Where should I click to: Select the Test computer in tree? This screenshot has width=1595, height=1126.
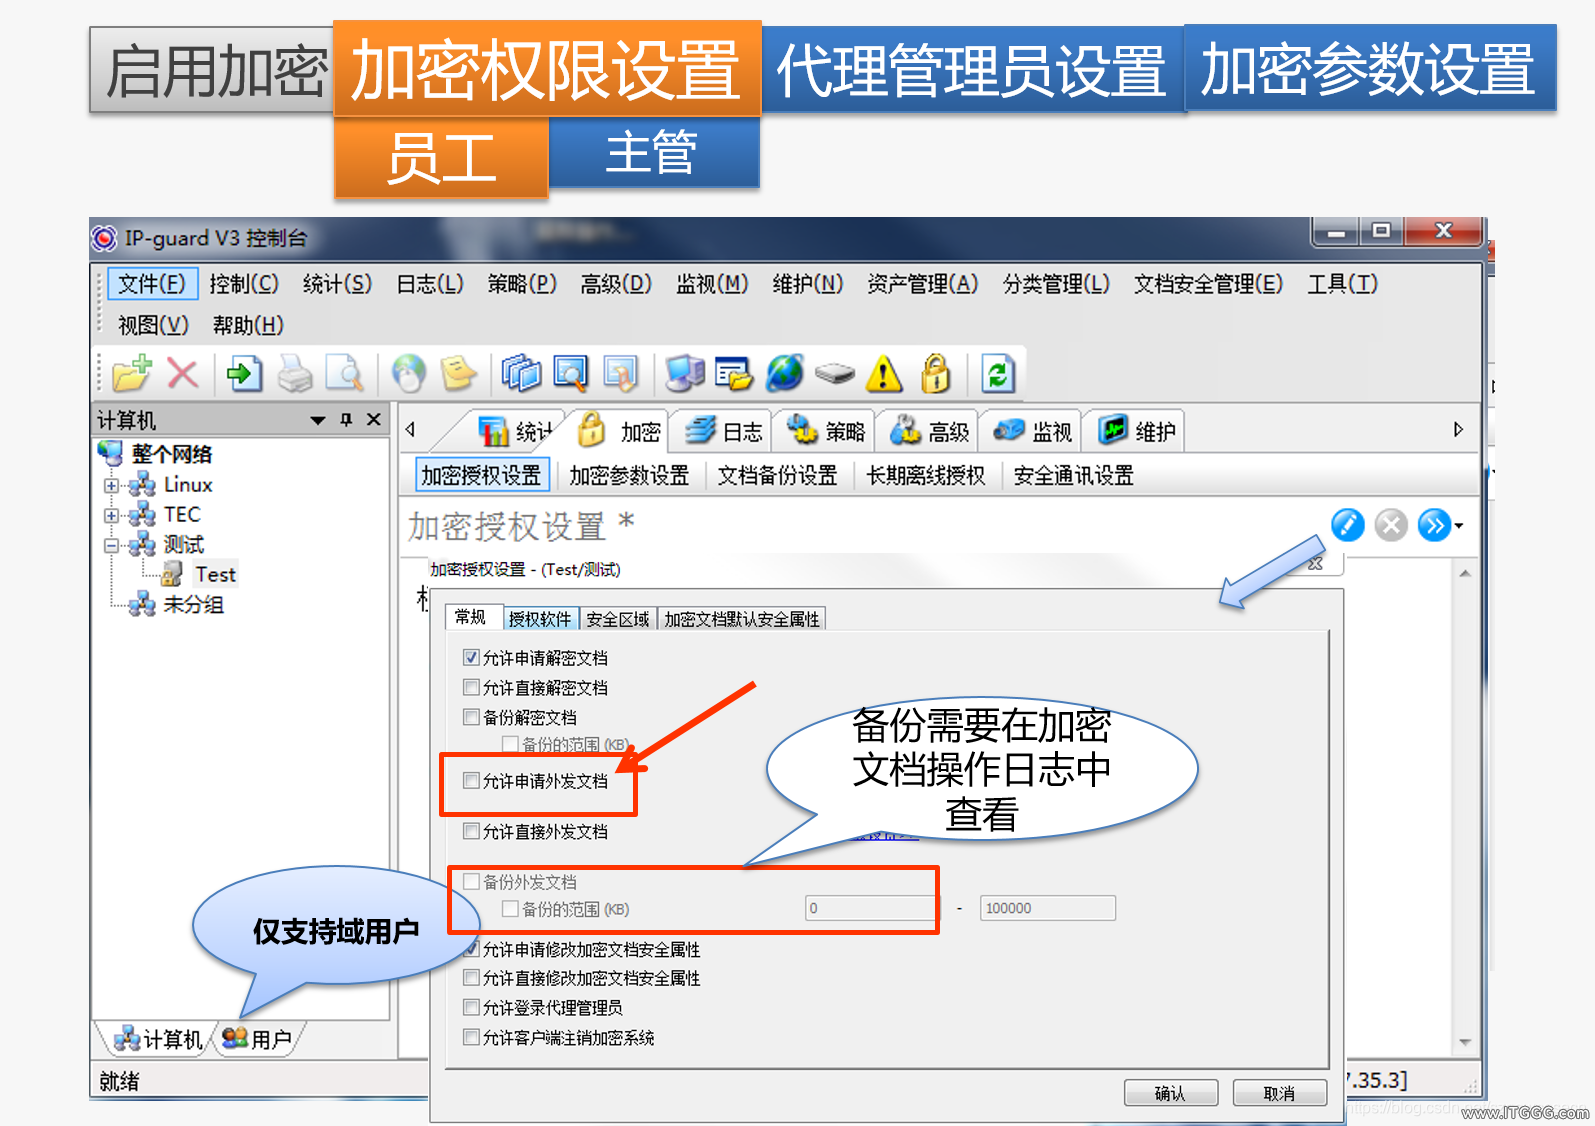[x=216, y=574]
